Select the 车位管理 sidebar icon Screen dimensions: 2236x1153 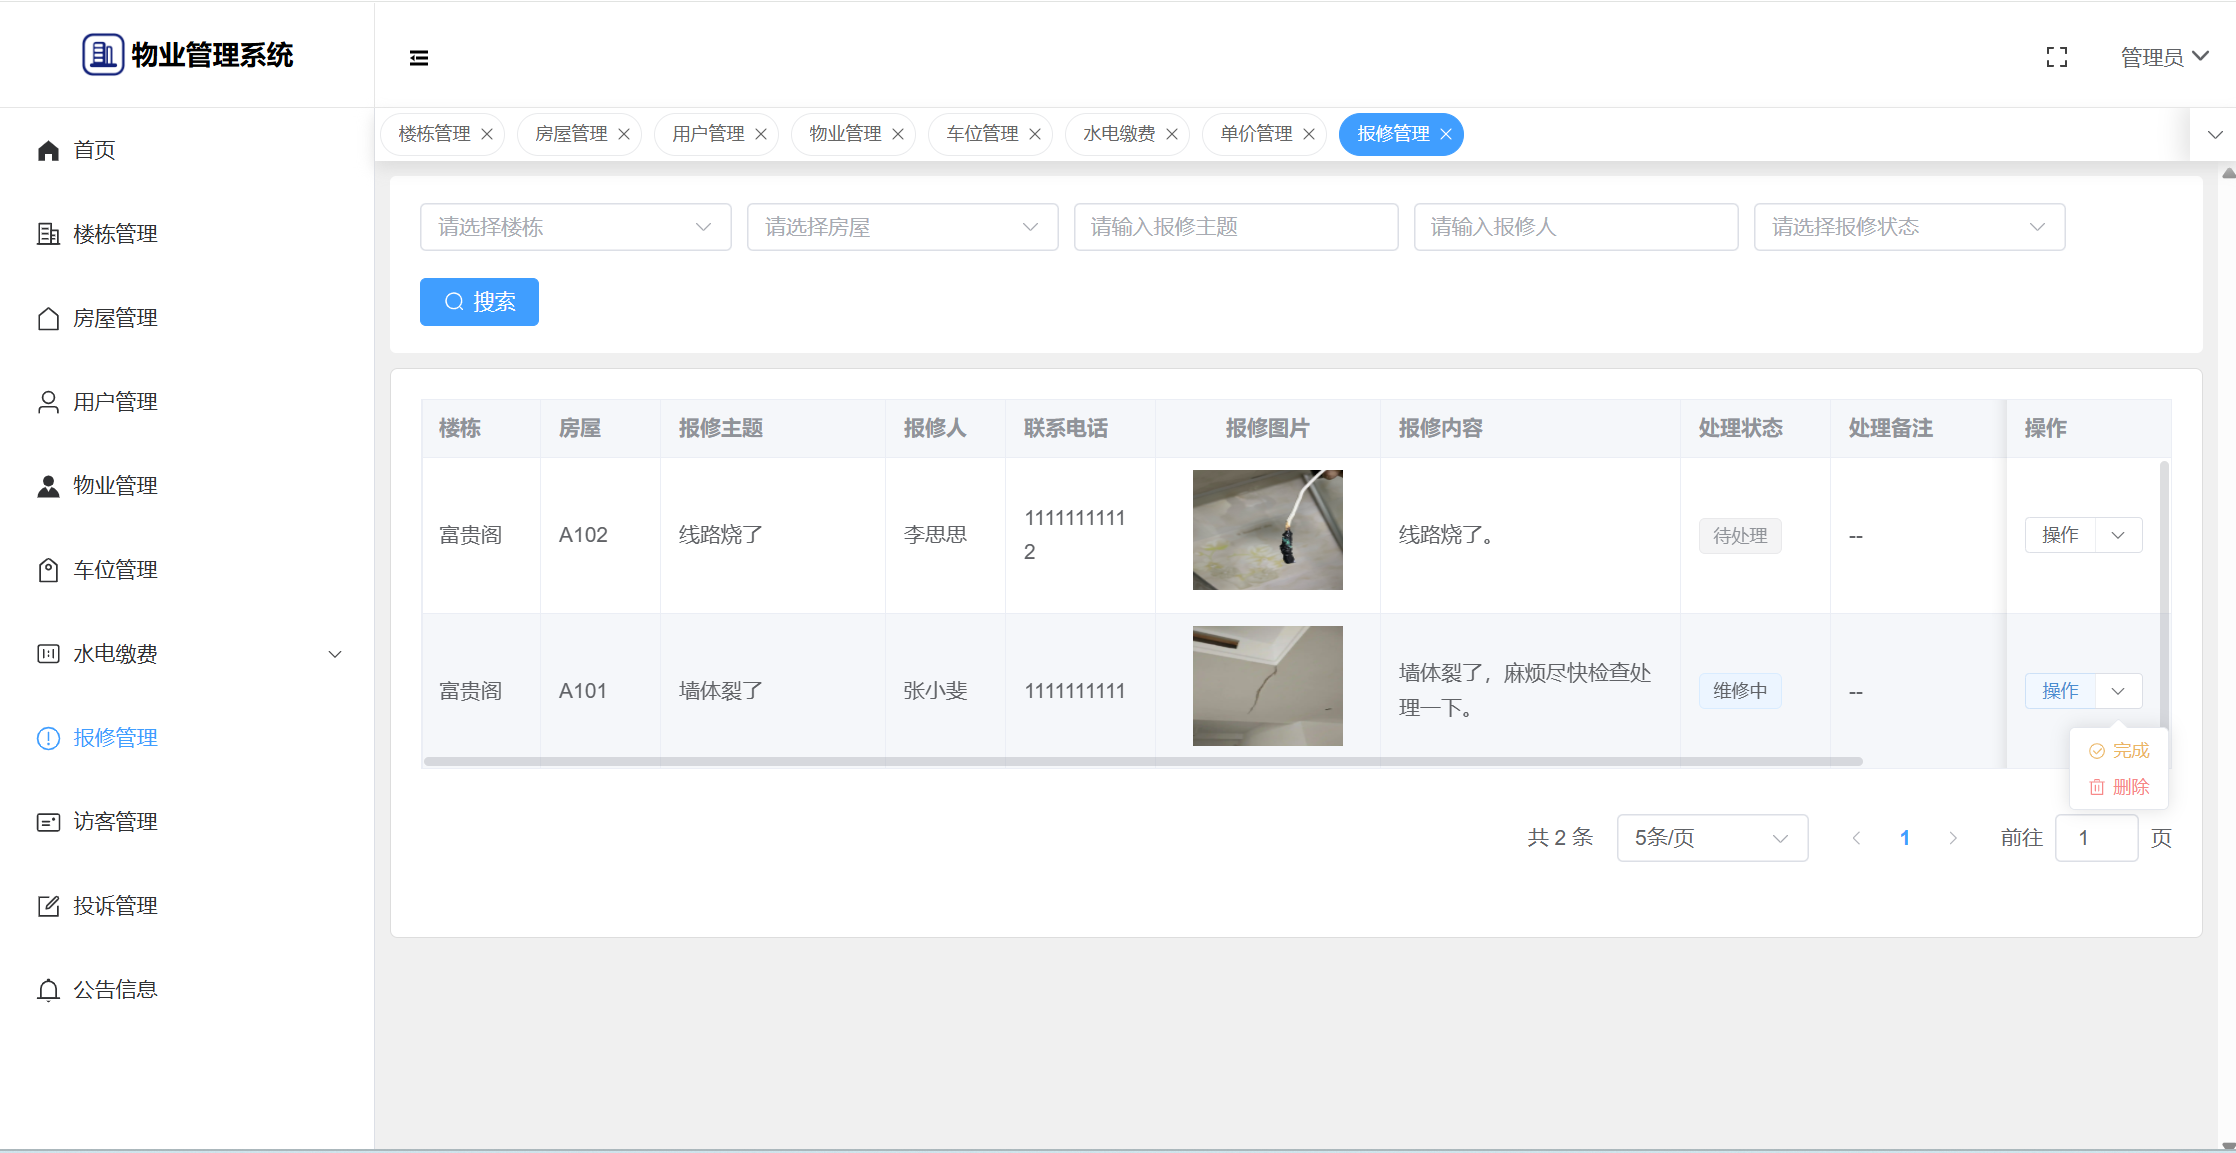point(48,570)
